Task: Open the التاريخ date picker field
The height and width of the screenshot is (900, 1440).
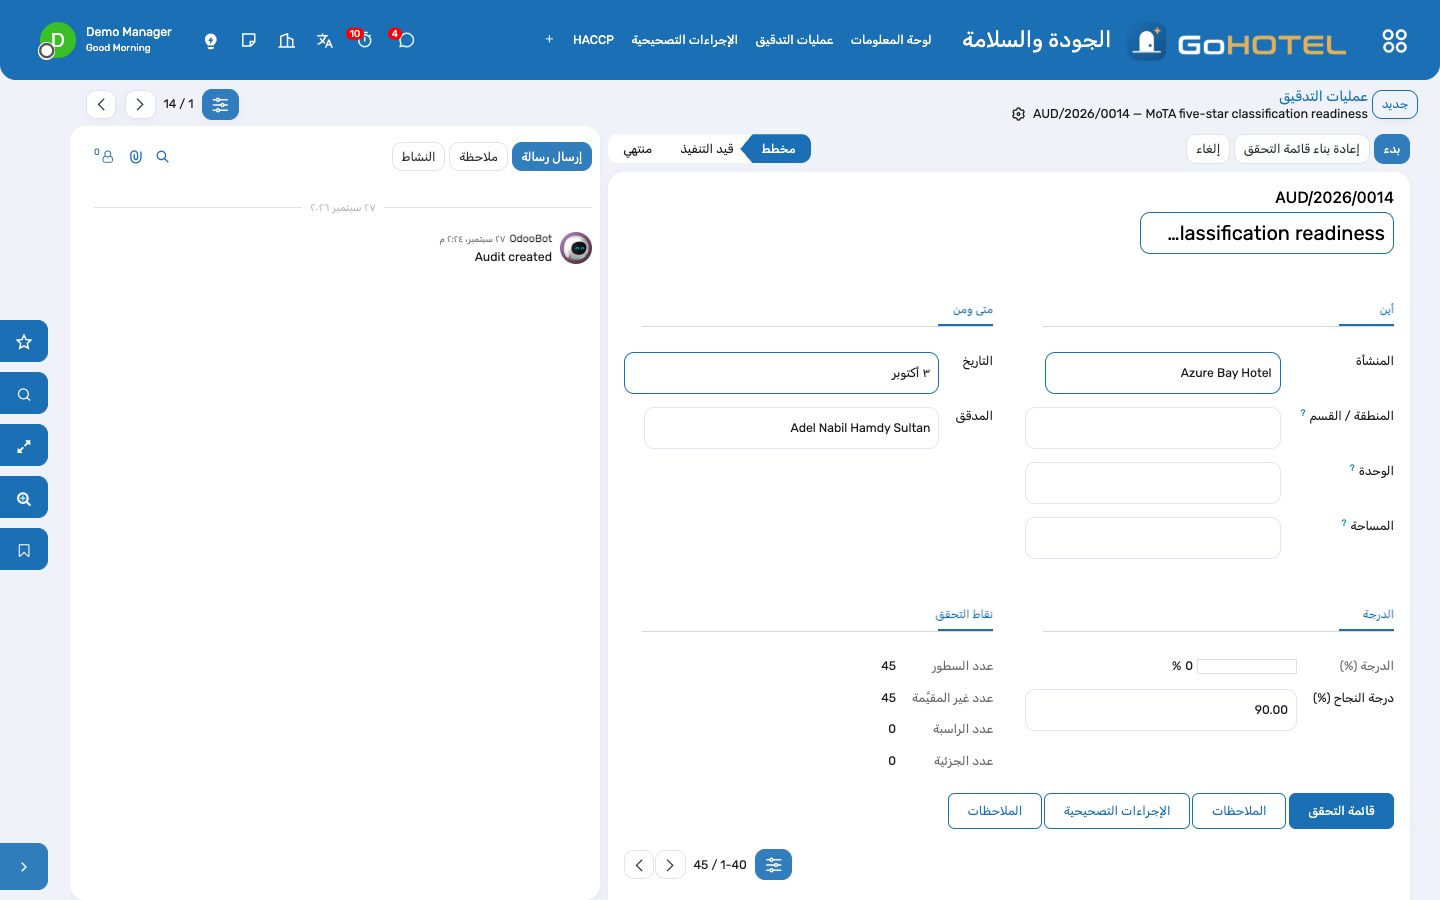Action: tap(781, 373)
